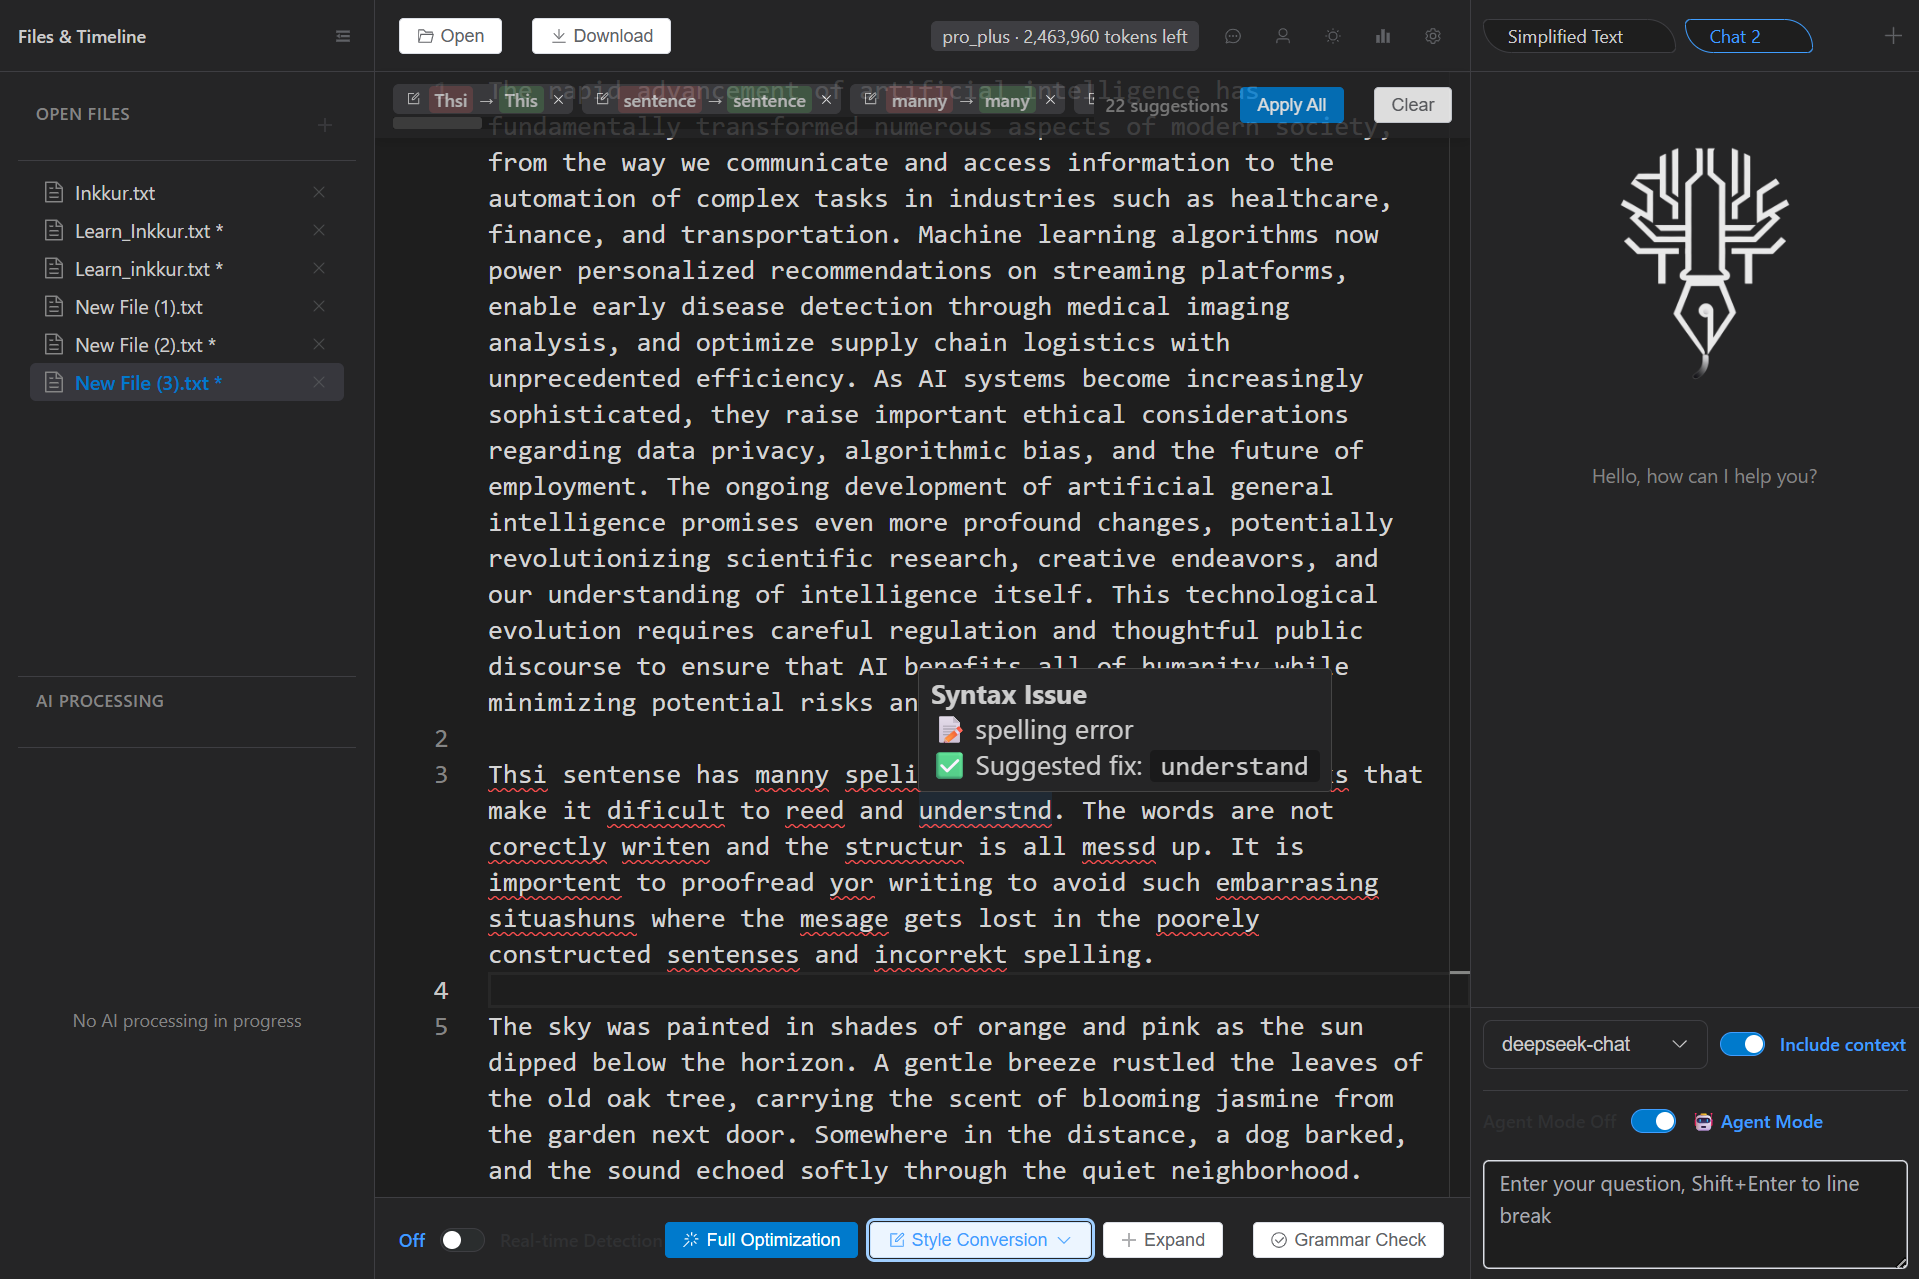1919x1279 pixels.
Task: Open settings gear icon
Action: [1433, 36]
